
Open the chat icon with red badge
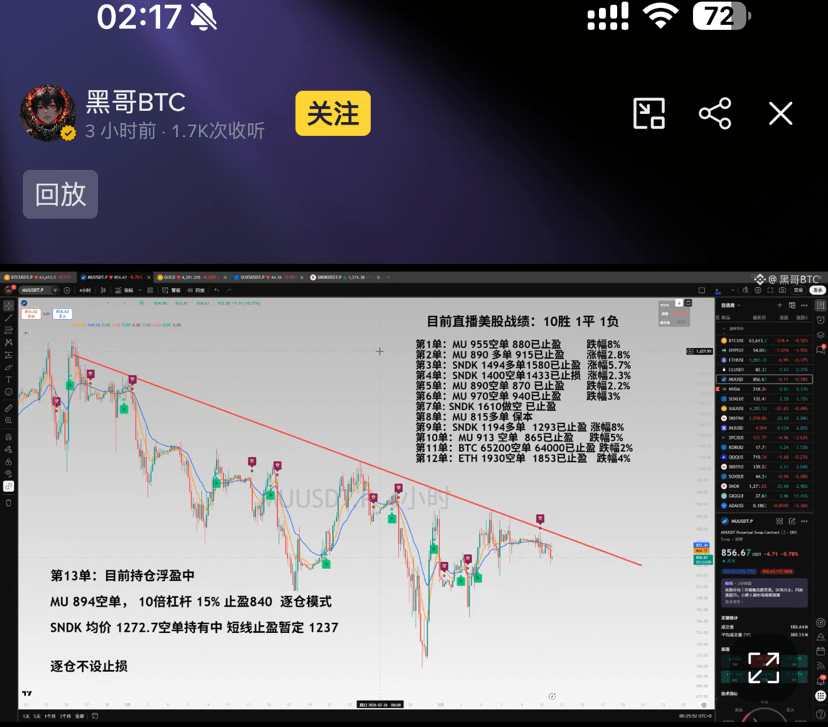click(x=821, y=348)
